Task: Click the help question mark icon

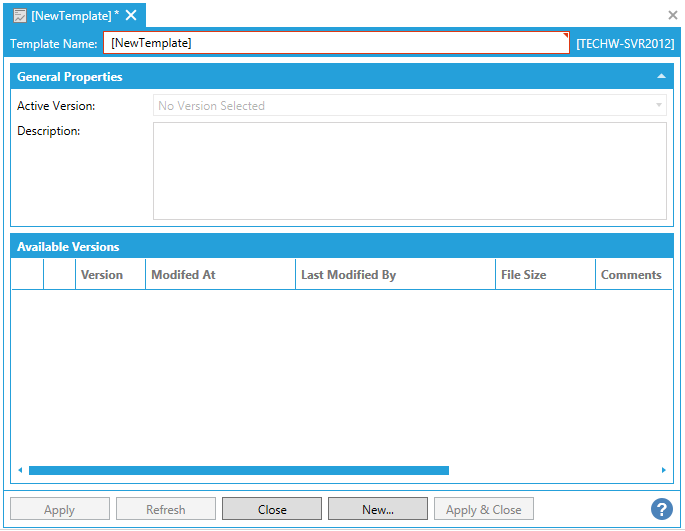Action: (661, 509)
